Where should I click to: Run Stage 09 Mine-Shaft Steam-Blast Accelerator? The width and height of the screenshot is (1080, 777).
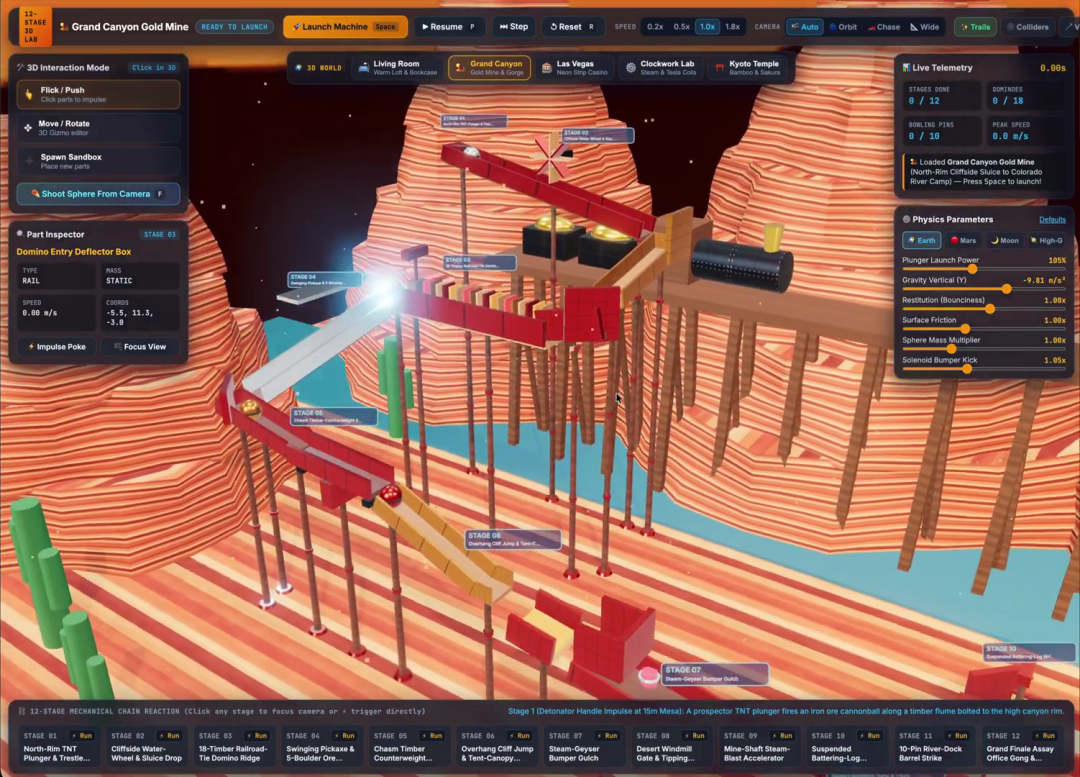coord(781,736)
